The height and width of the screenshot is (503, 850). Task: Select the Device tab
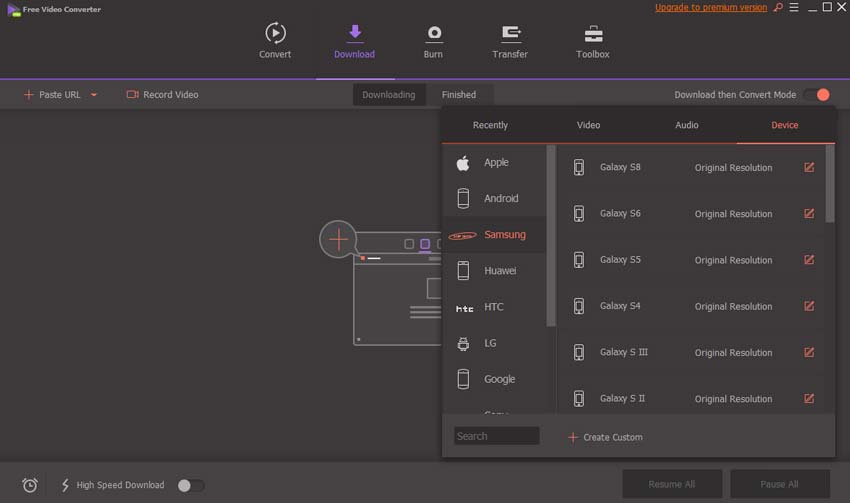[x=784, y=125]
